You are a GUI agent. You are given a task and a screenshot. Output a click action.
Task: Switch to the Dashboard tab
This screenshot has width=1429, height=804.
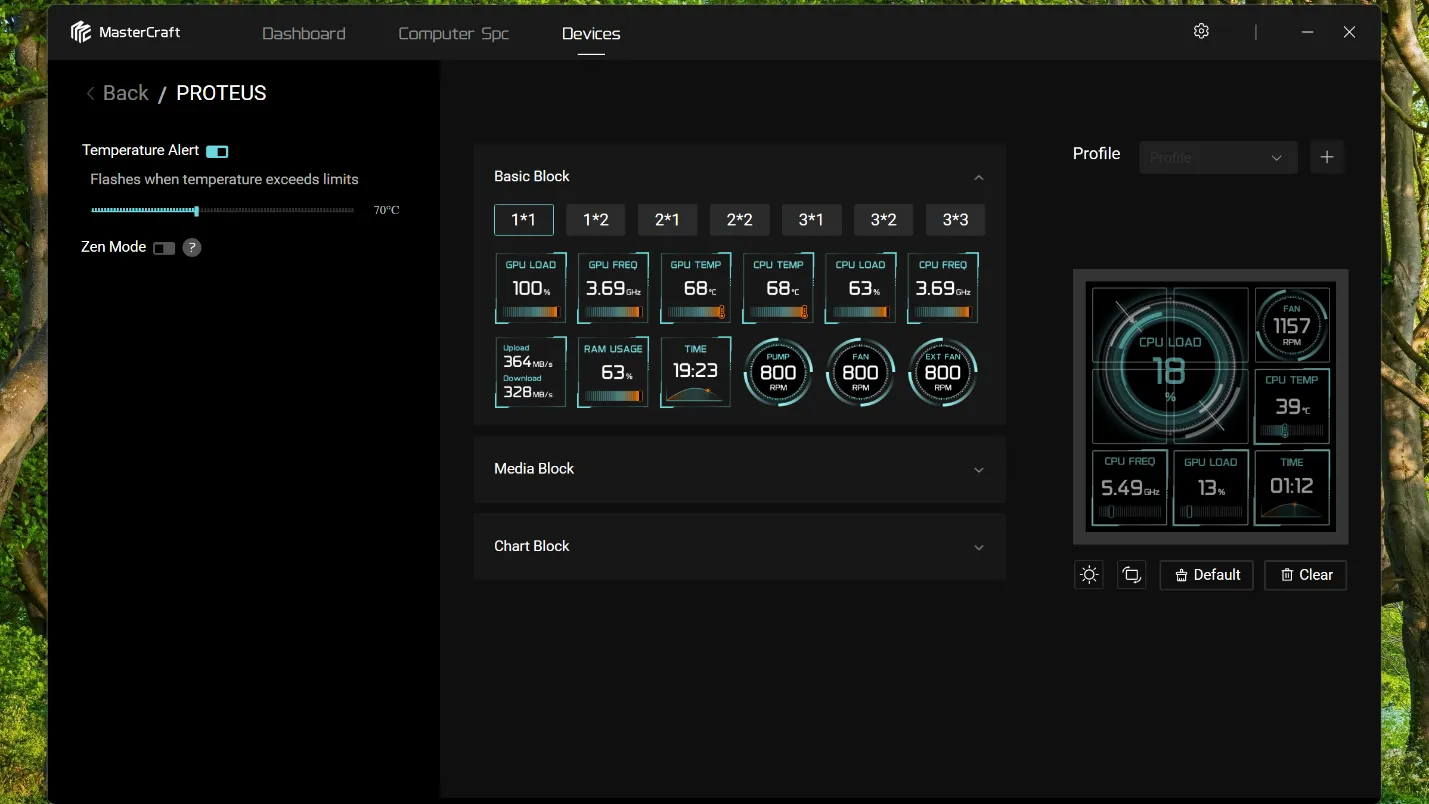(x=304, y=33)
